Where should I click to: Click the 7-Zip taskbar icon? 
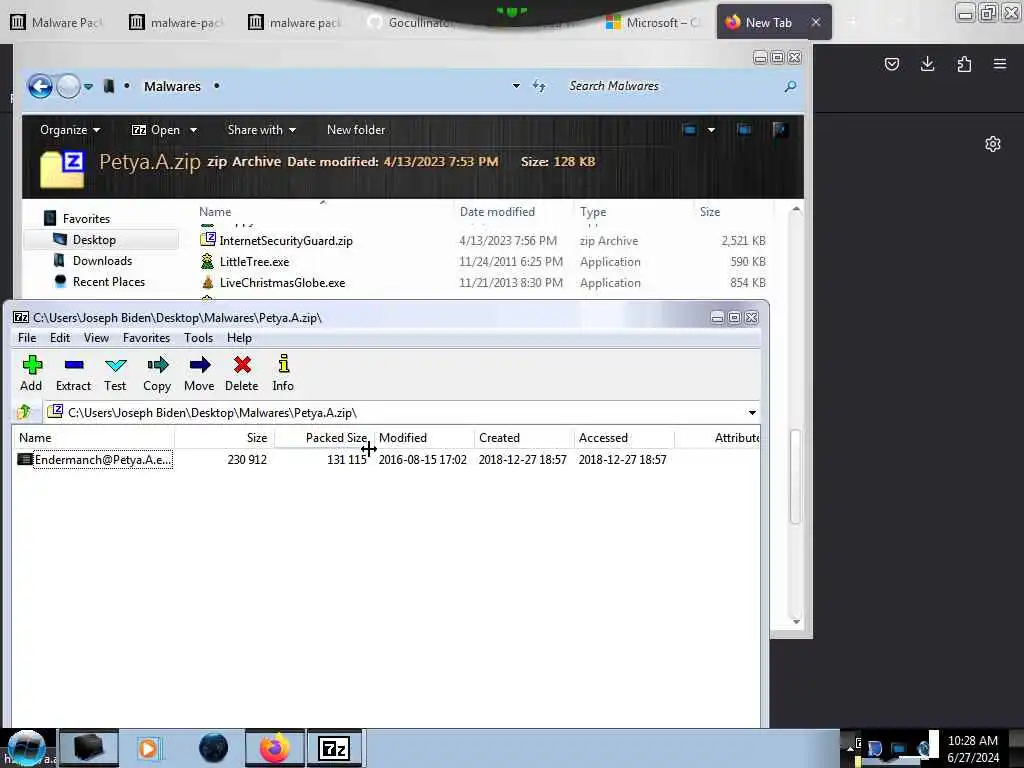[334, 748]
